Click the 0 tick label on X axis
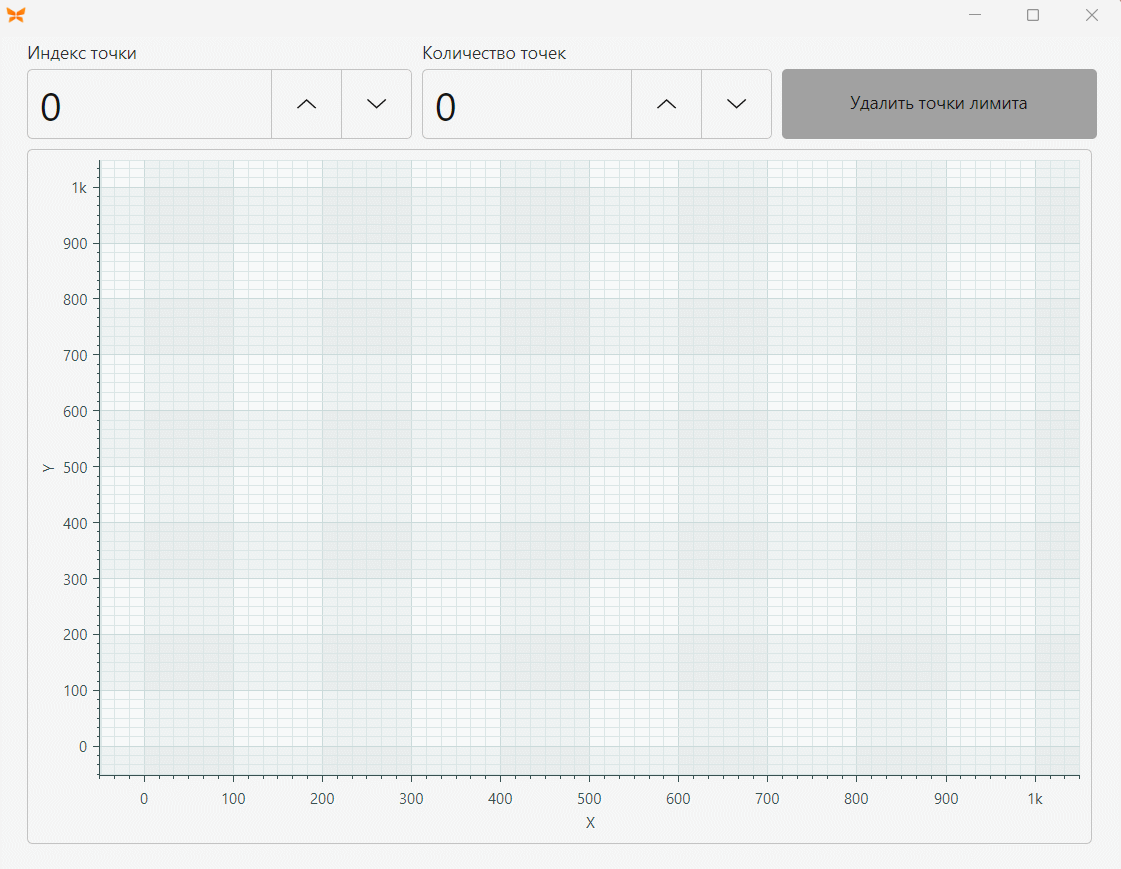This screenshot has height=869, width=1121. pos(144,798)
